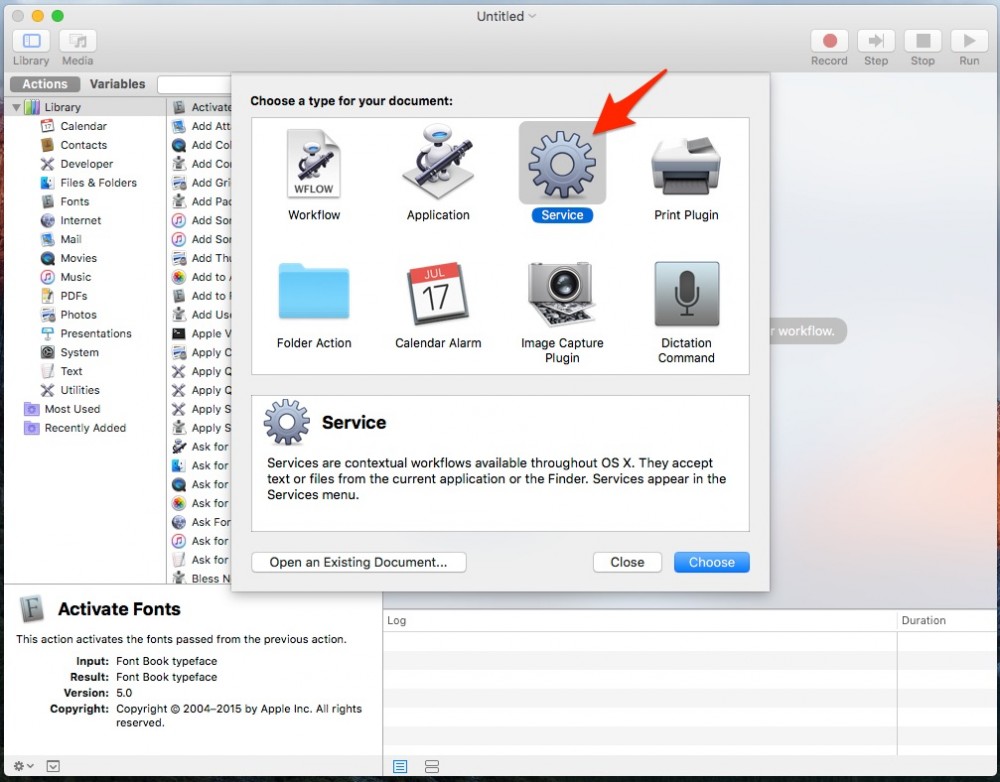
Task: Toggle the workflow execution checkbox at bottom left
Action: [53, 766]
